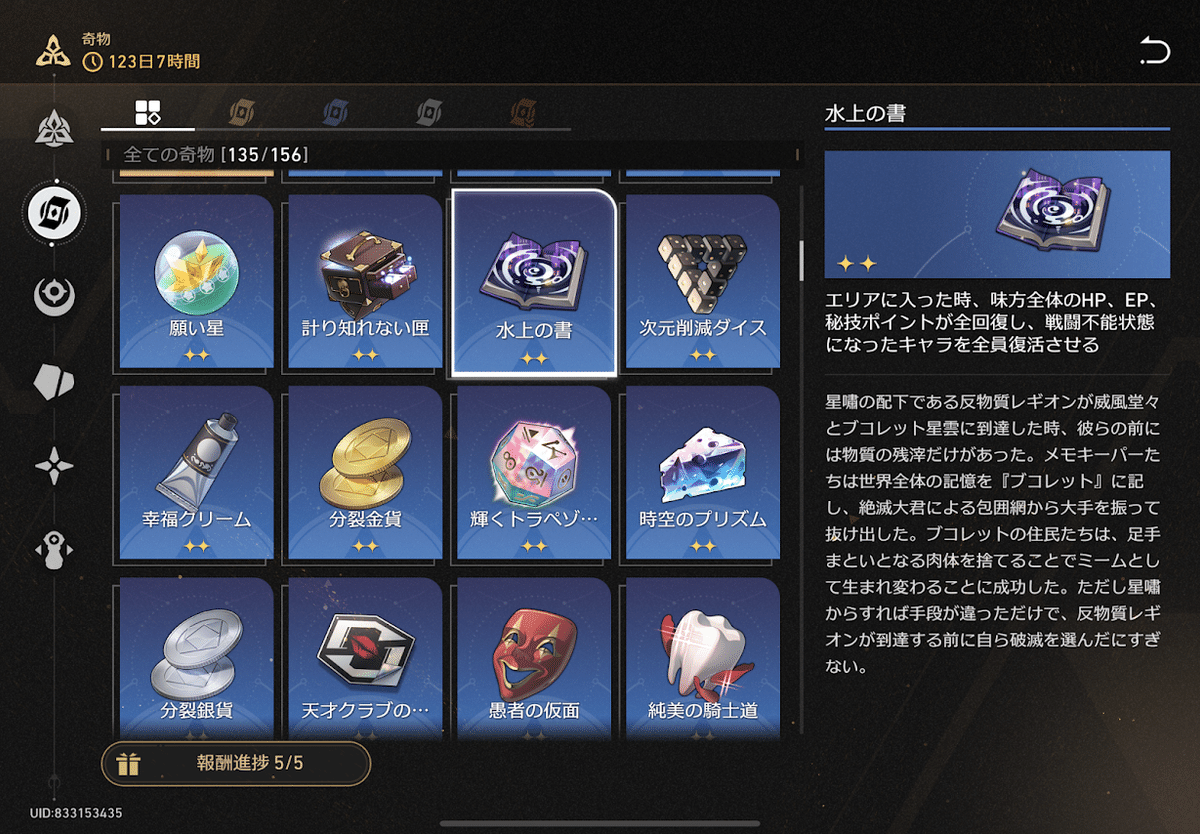Screen dimensions: 1200x834
Task: Select the top triangular emblem sidebar icon
Action: click(x=54, y=126)
